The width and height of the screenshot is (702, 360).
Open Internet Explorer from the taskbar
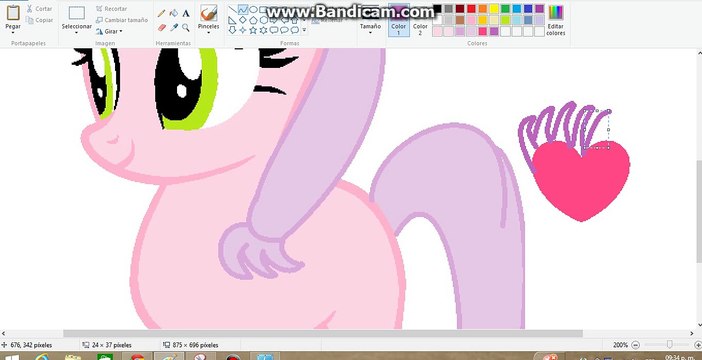[x=43, y=357]
